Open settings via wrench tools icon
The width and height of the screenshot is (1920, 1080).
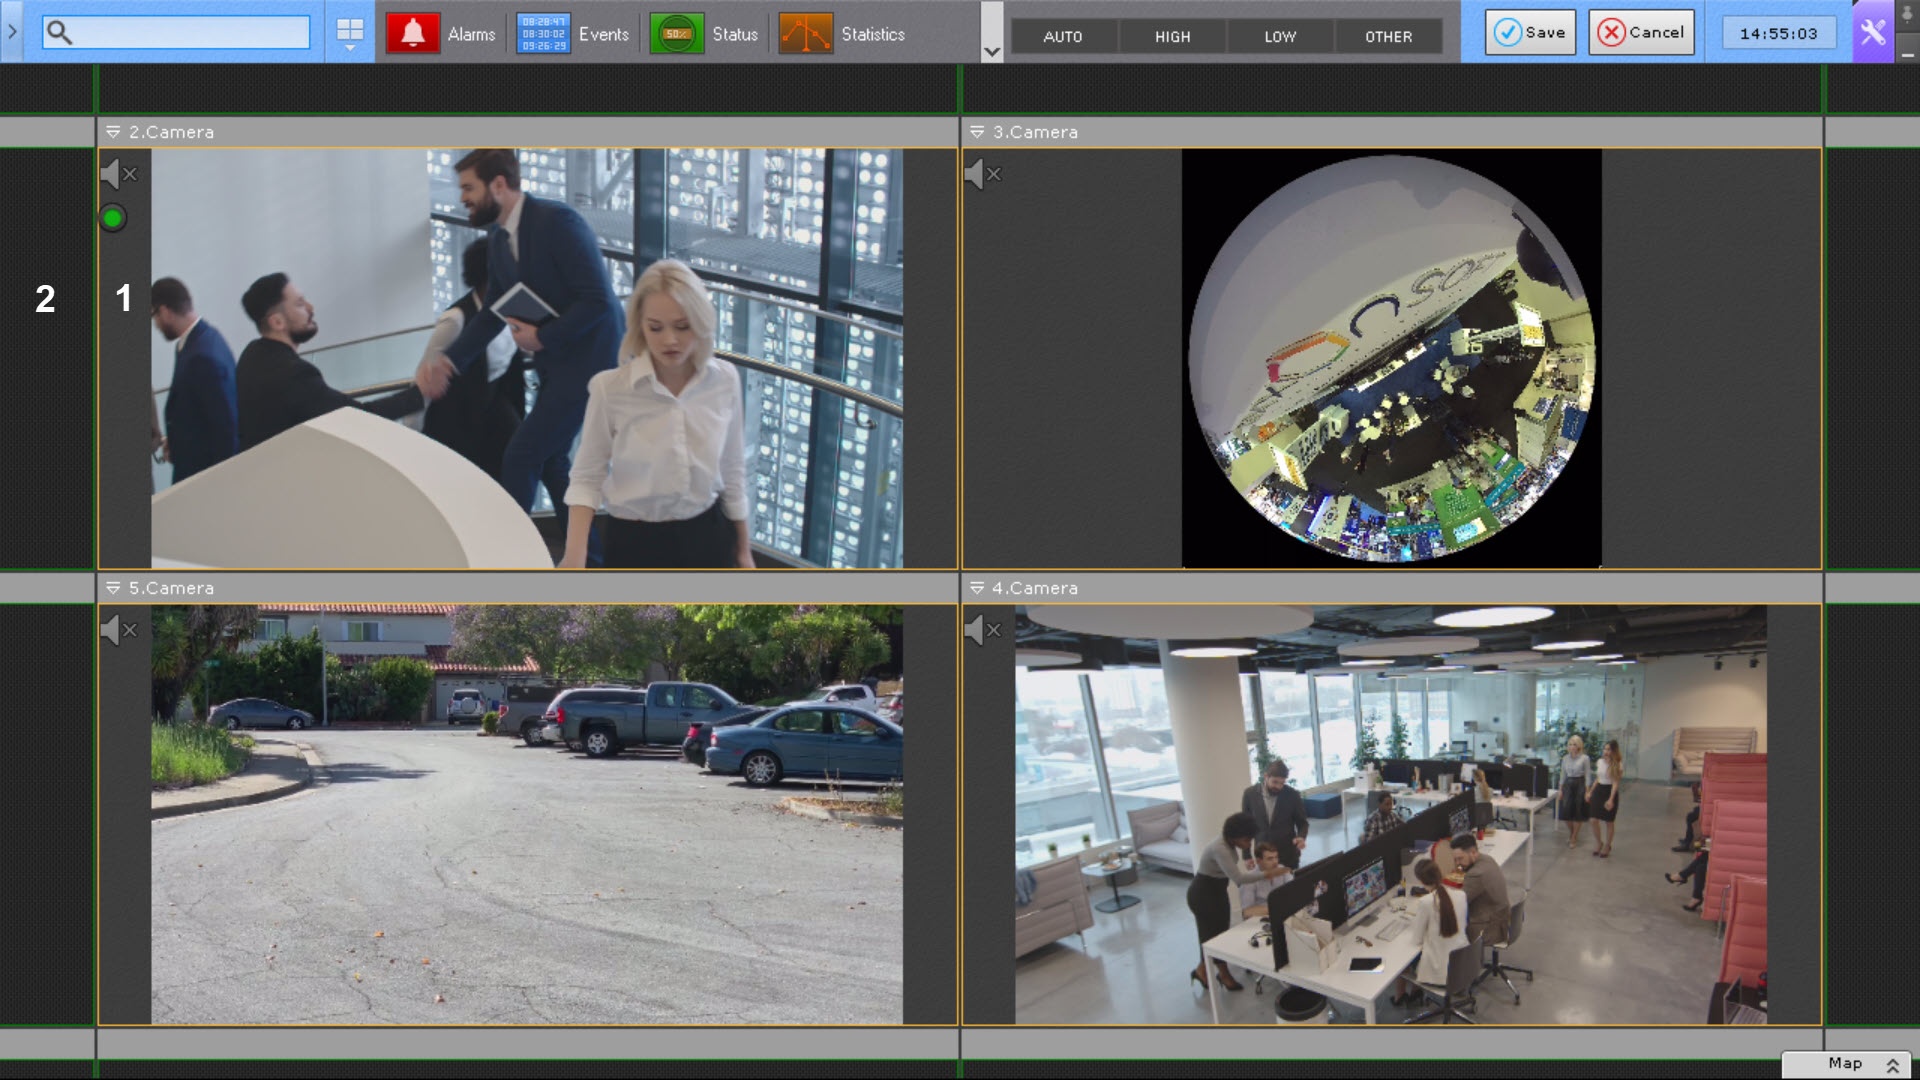(1873, 33)
